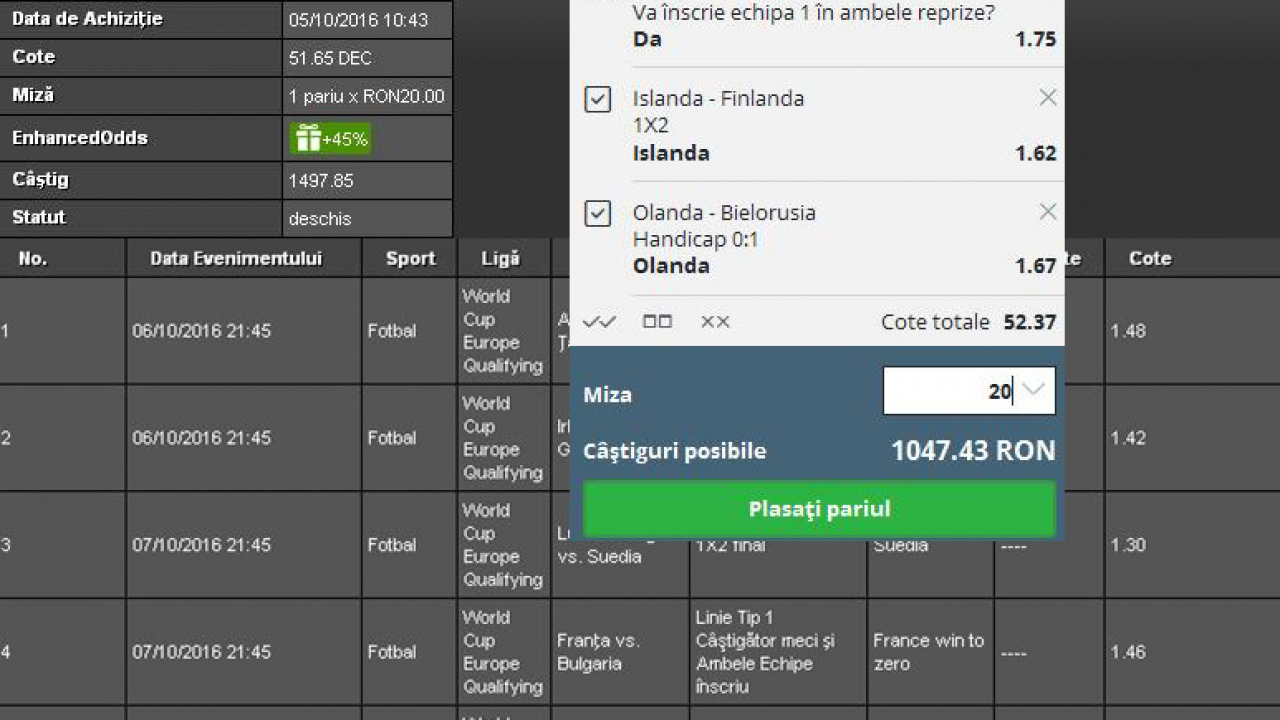This screenshot has height=720, width=1280.
Task: Remove the Islanda - Finlanda selection
Action: tap(1047, 98)
